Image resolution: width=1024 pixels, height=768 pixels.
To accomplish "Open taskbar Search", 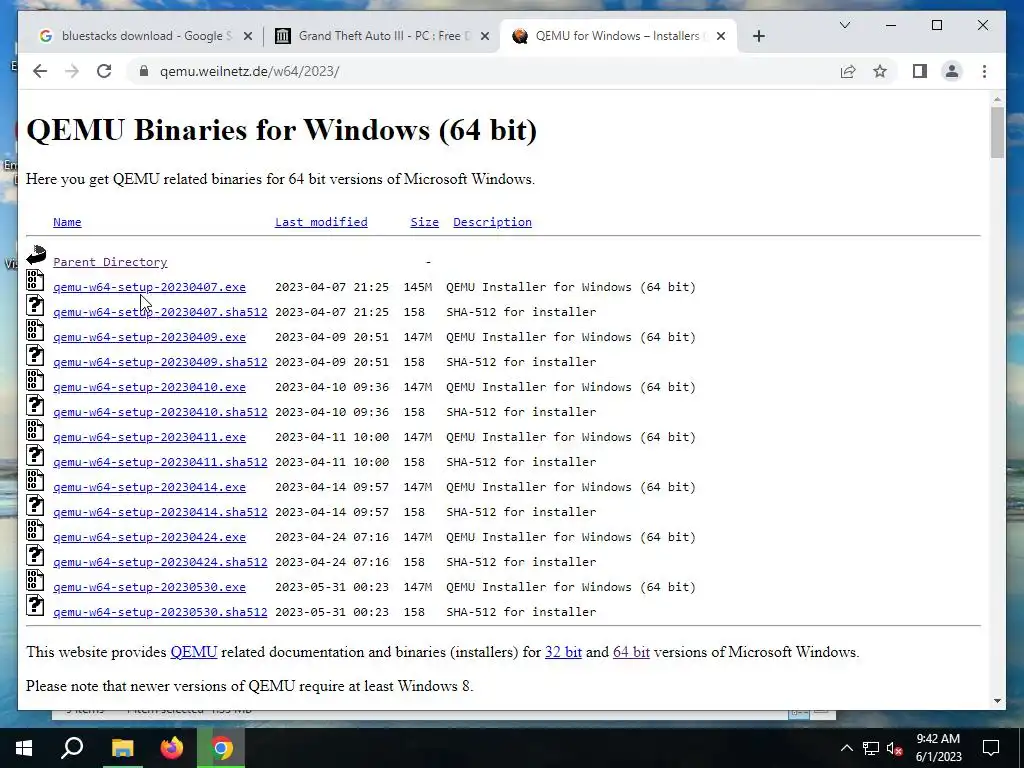I will pos(72,748).
